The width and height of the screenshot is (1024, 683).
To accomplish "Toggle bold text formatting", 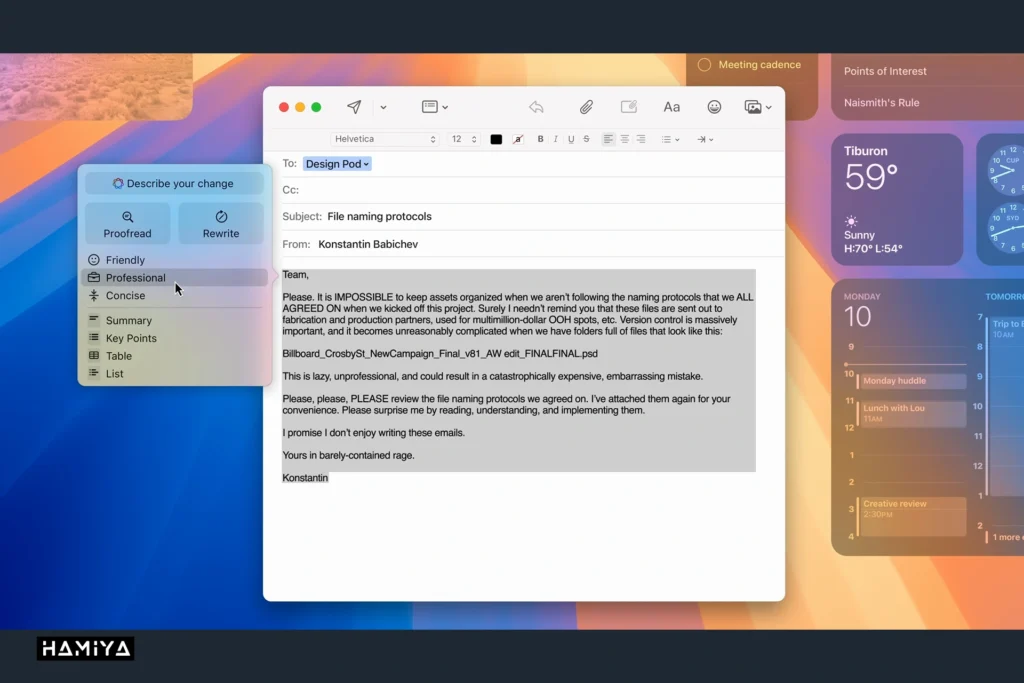I will tap(541, 139).
